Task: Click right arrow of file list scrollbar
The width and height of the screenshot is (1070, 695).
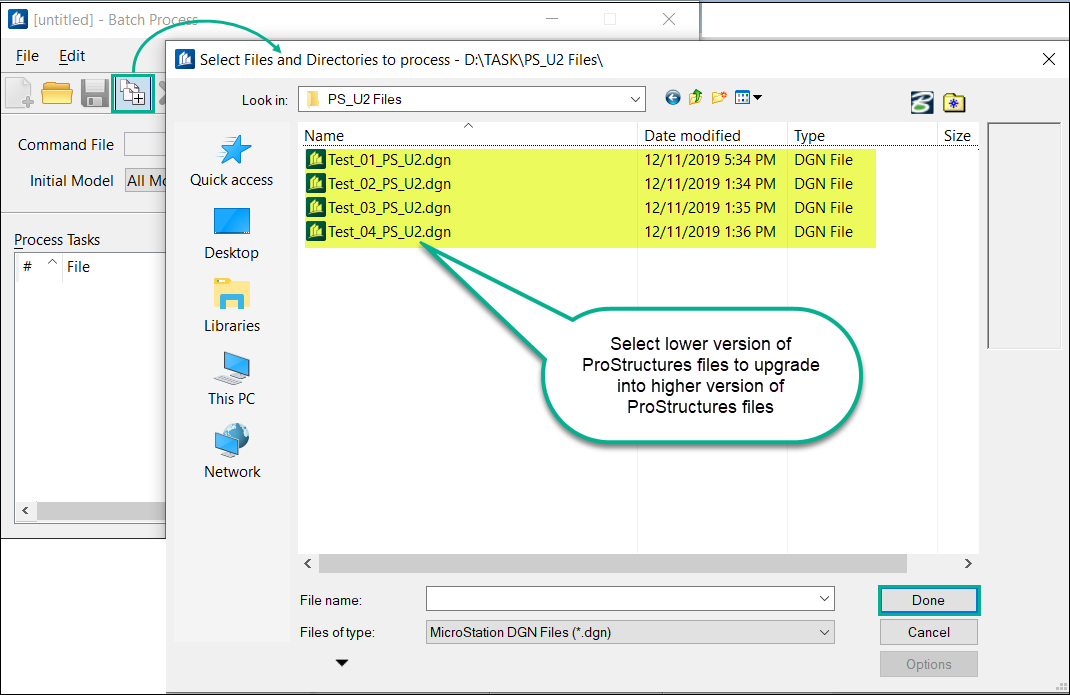Action: pyautogui.click(x=968, y=563)
